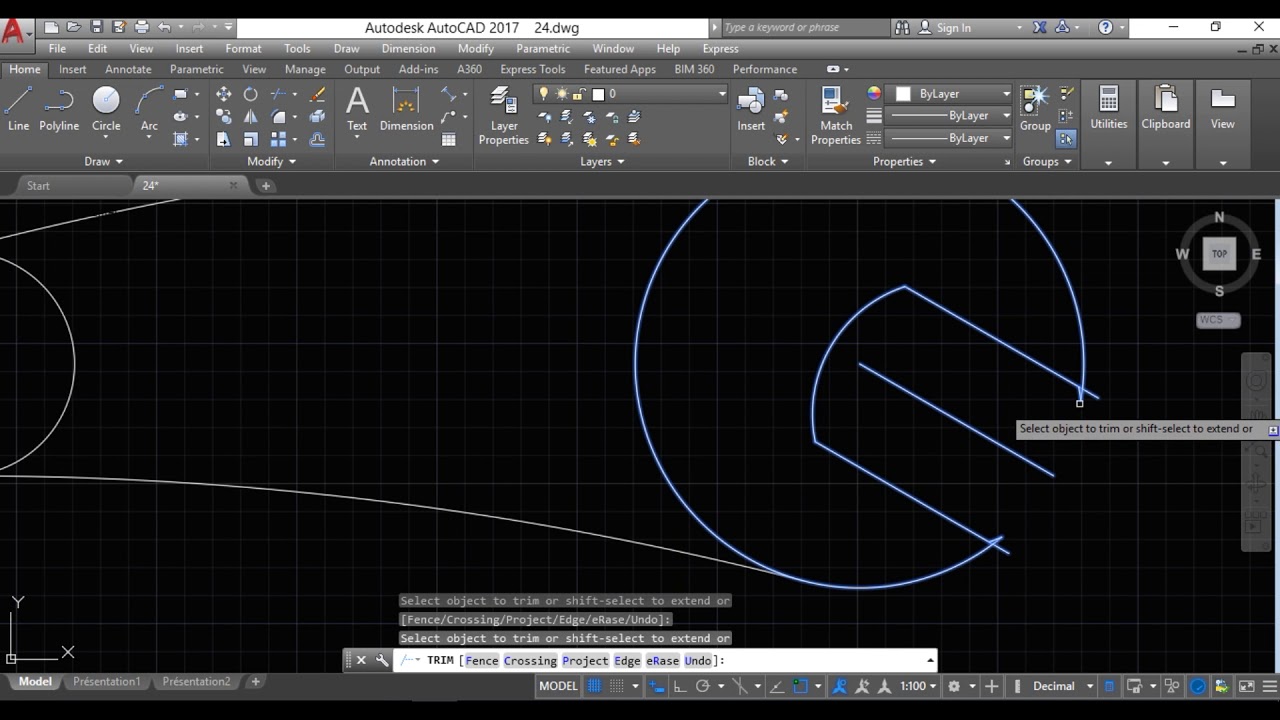This screenshot has width=1280, height=720.
Task: Switch to the Présentation1 layout tab
Action: point(106,682)
